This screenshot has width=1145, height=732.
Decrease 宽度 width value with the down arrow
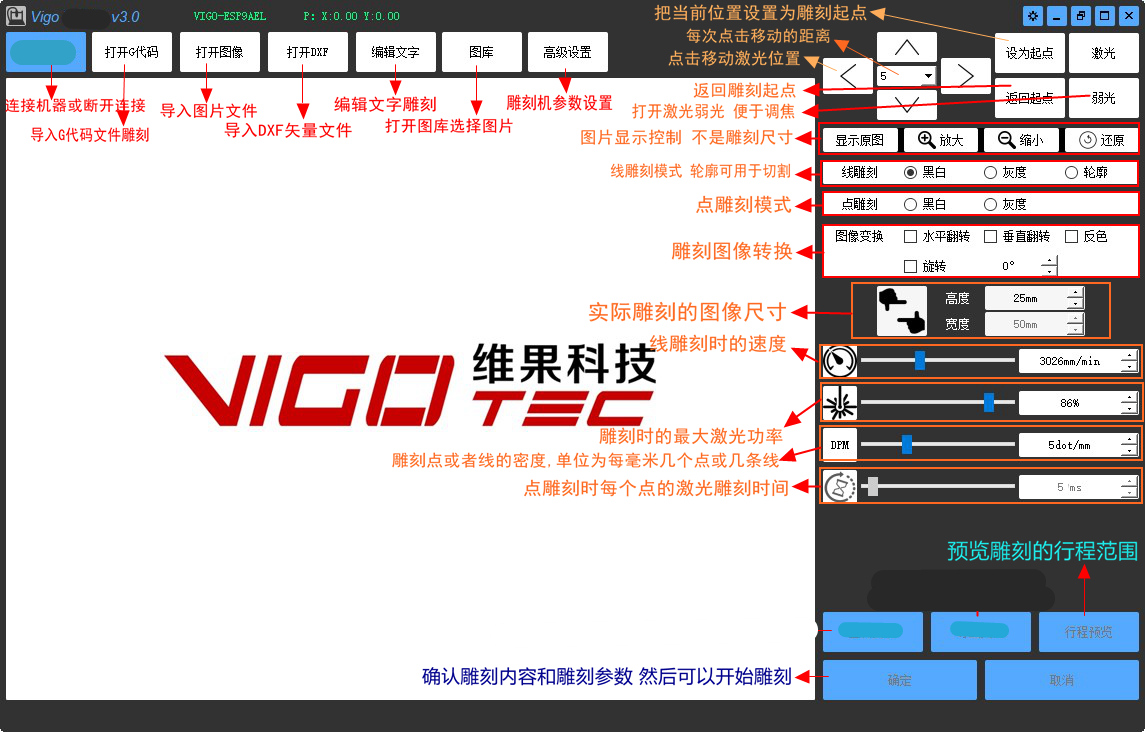[1075, 329]
